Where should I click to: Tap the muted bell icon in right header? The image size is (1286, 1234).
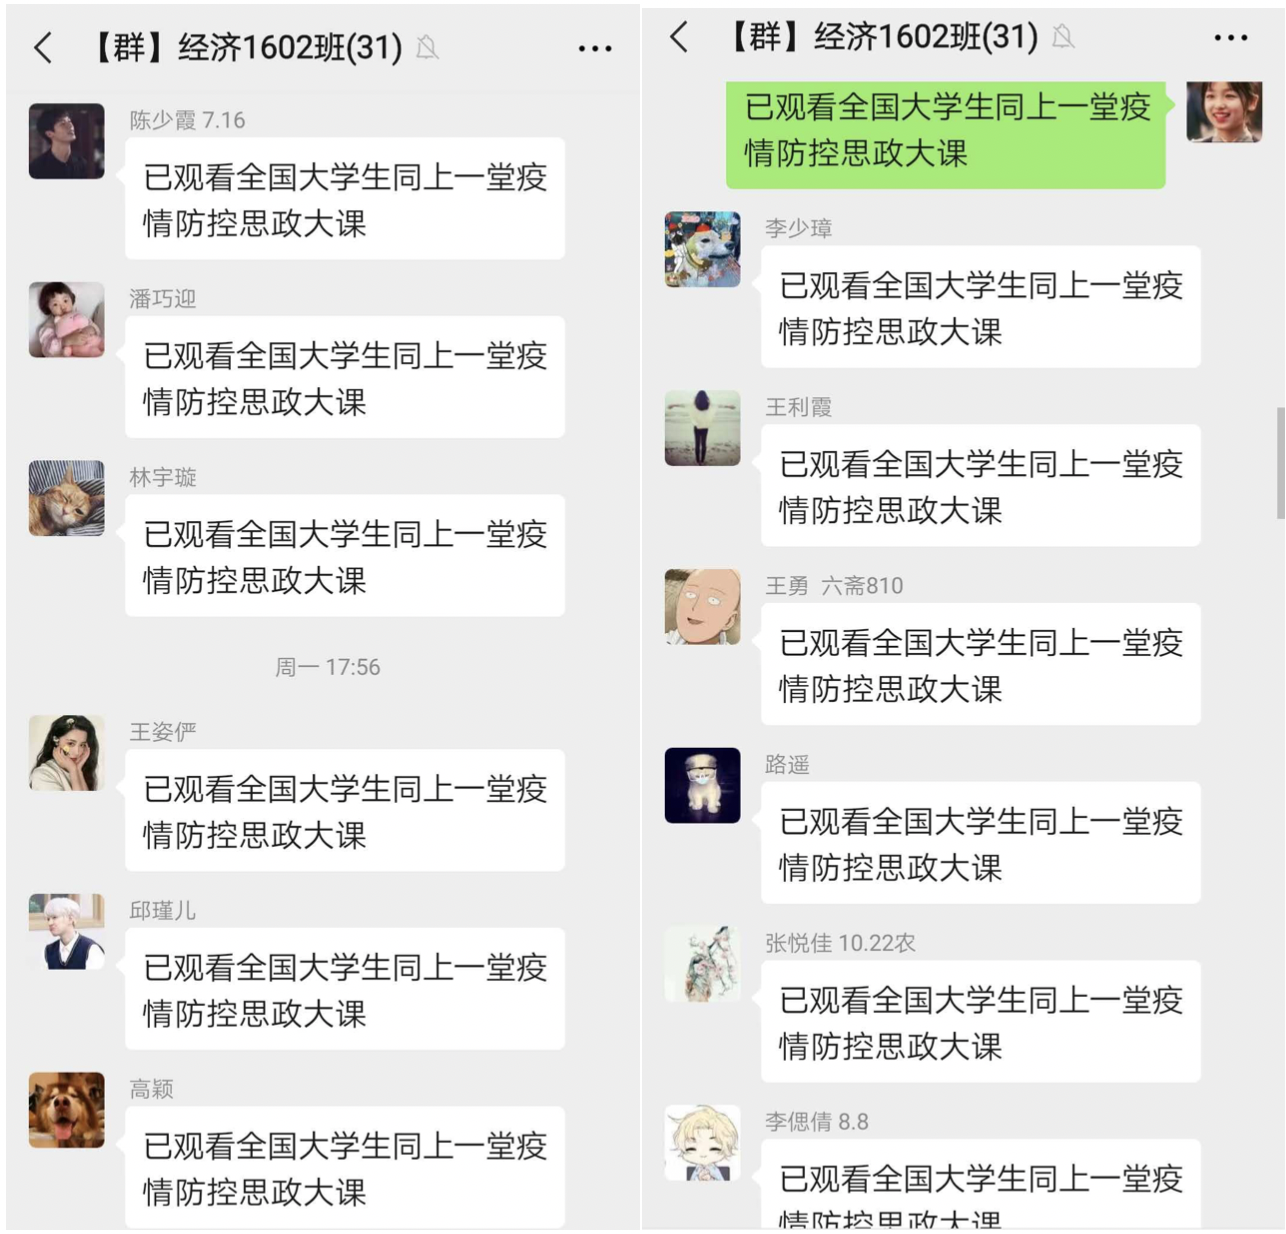pos(1063,37)
